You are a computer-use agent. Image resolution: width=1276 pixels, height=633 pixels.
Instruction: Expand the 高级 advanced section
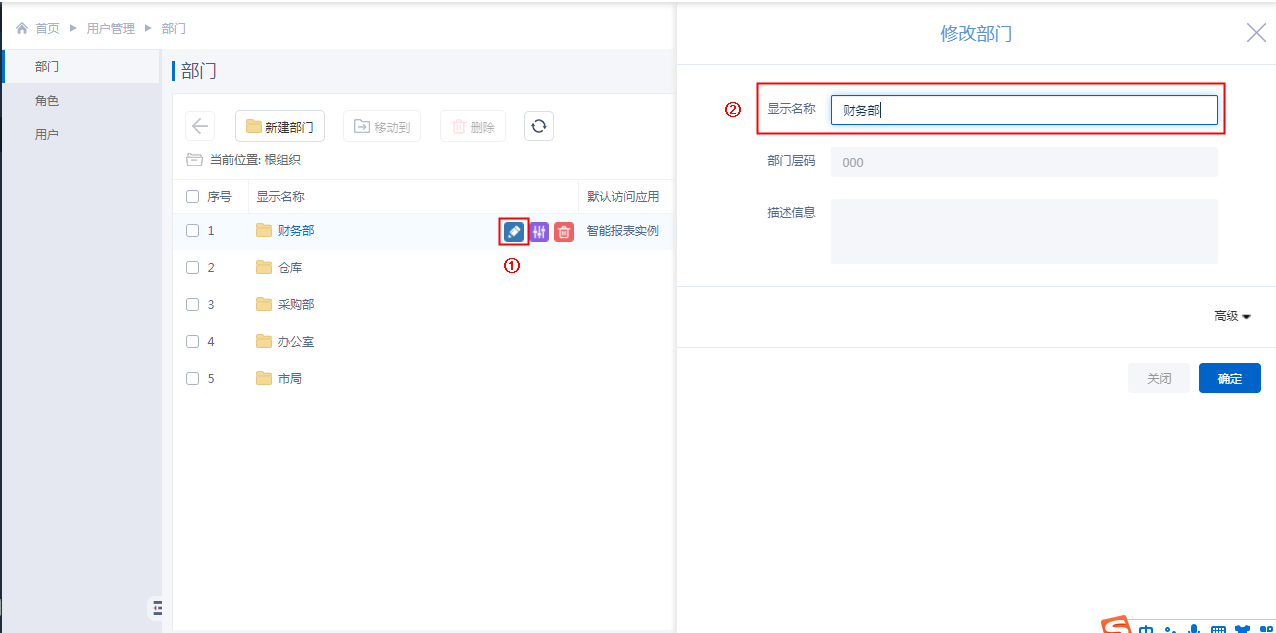pos(1232,316)
